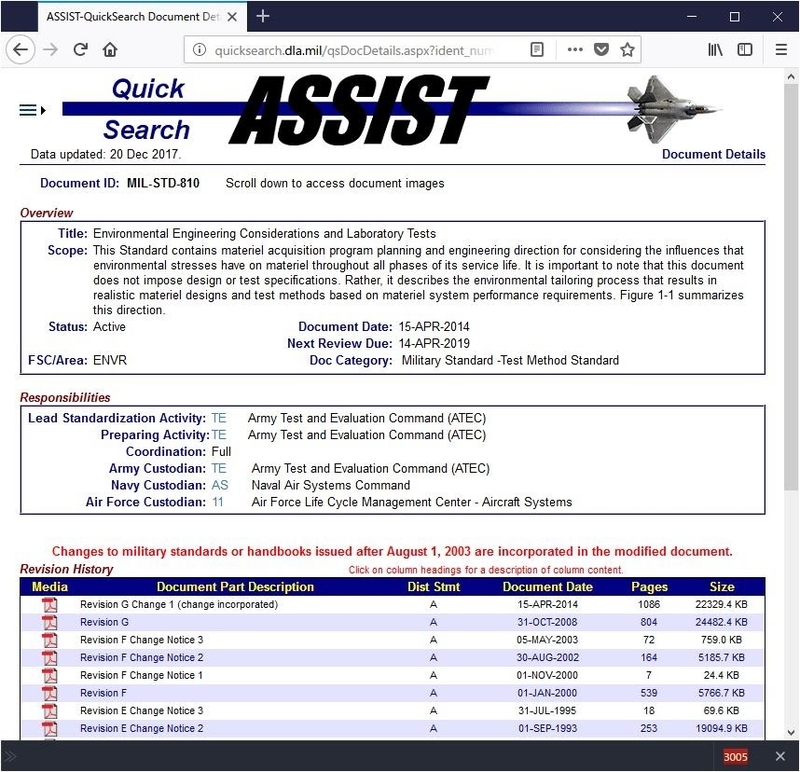Go back to the previous page
Screen dimensions: 800x772
click(20, 49)
